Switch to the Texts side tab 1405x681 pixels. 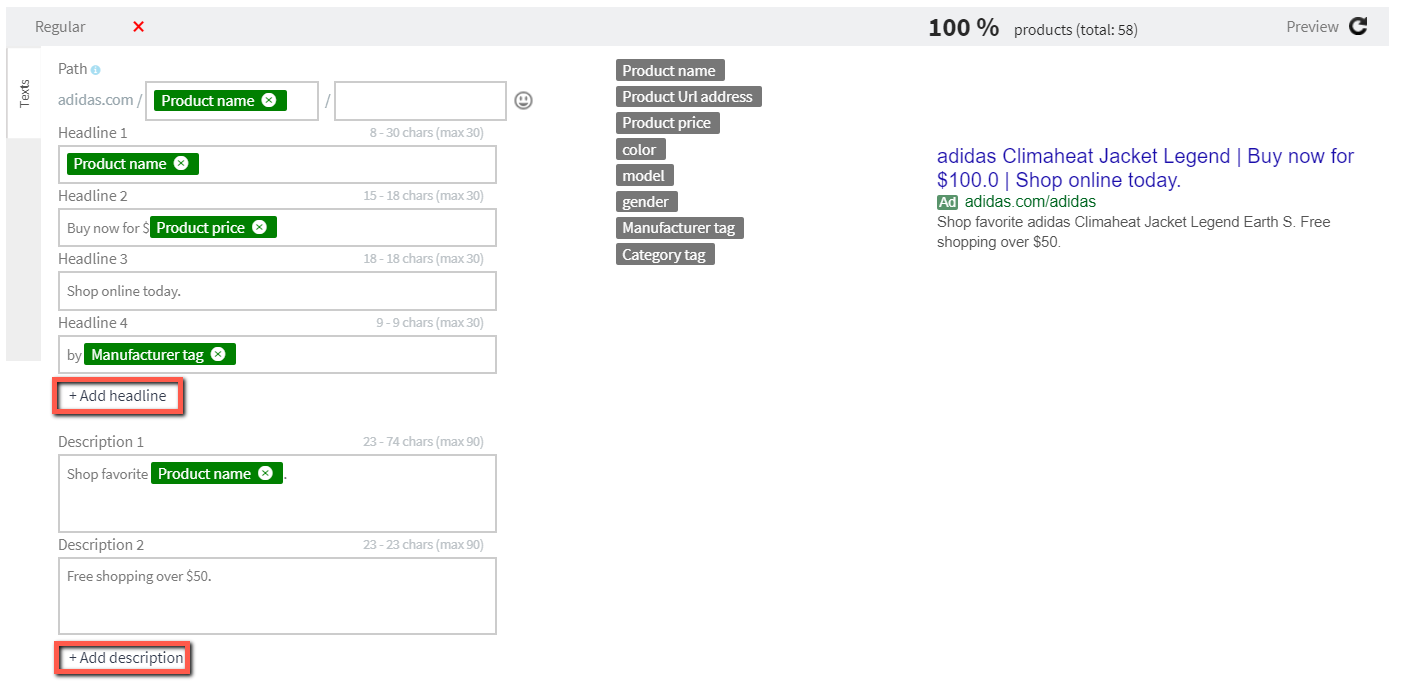(24, 93)
